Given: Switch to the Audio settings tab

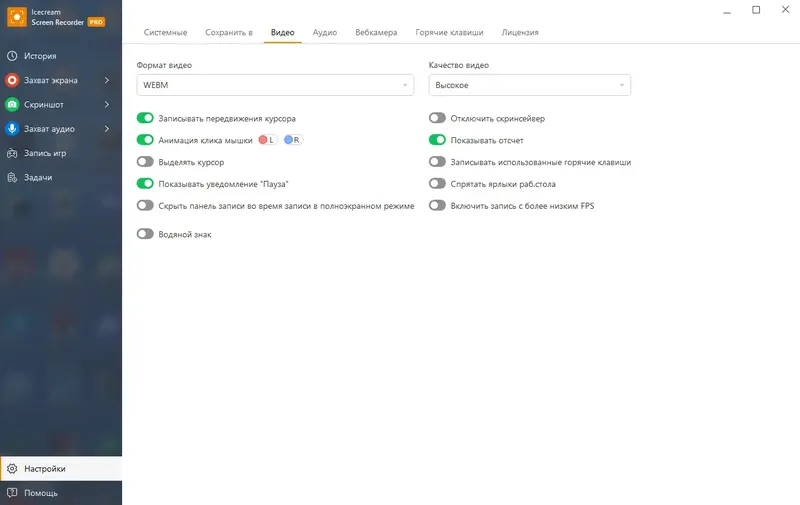Looking at the screenshot, I should [324, 33].
